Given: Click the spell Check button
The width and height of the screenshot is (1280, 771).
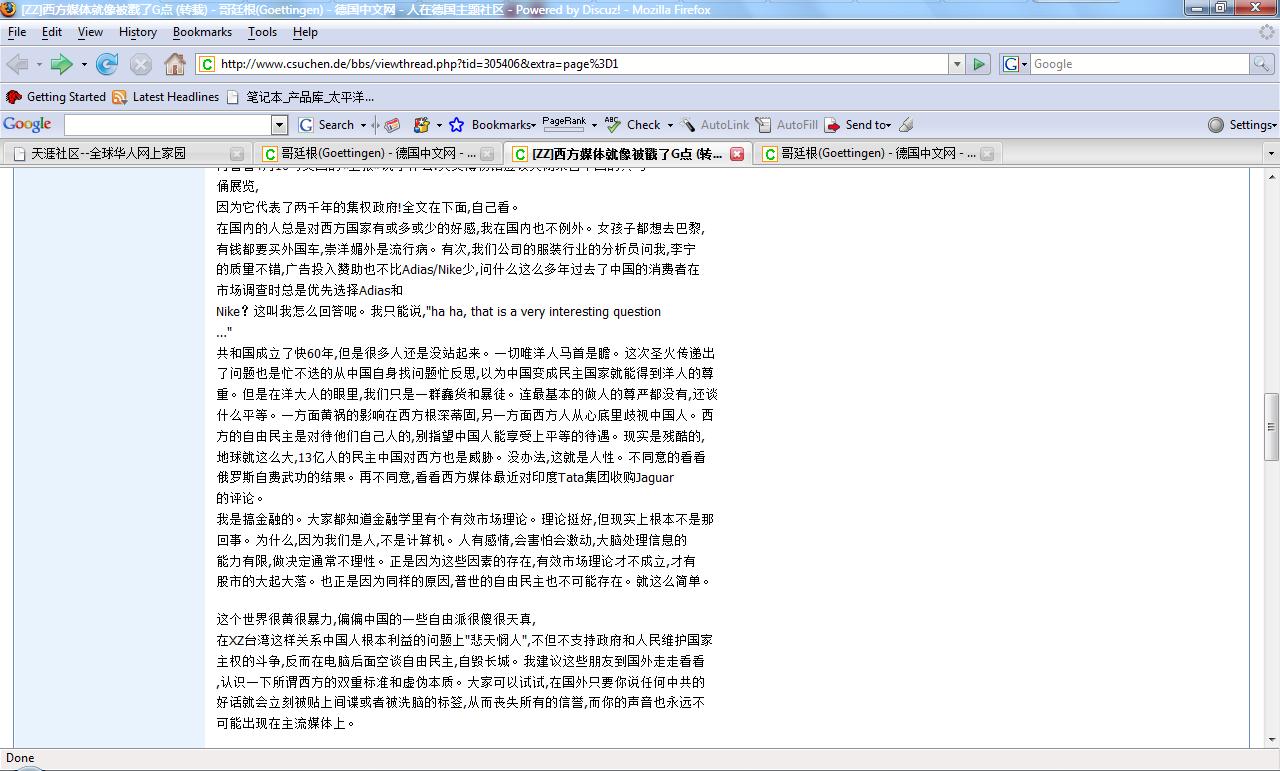Looking at the screenshot, I should 633,125.
